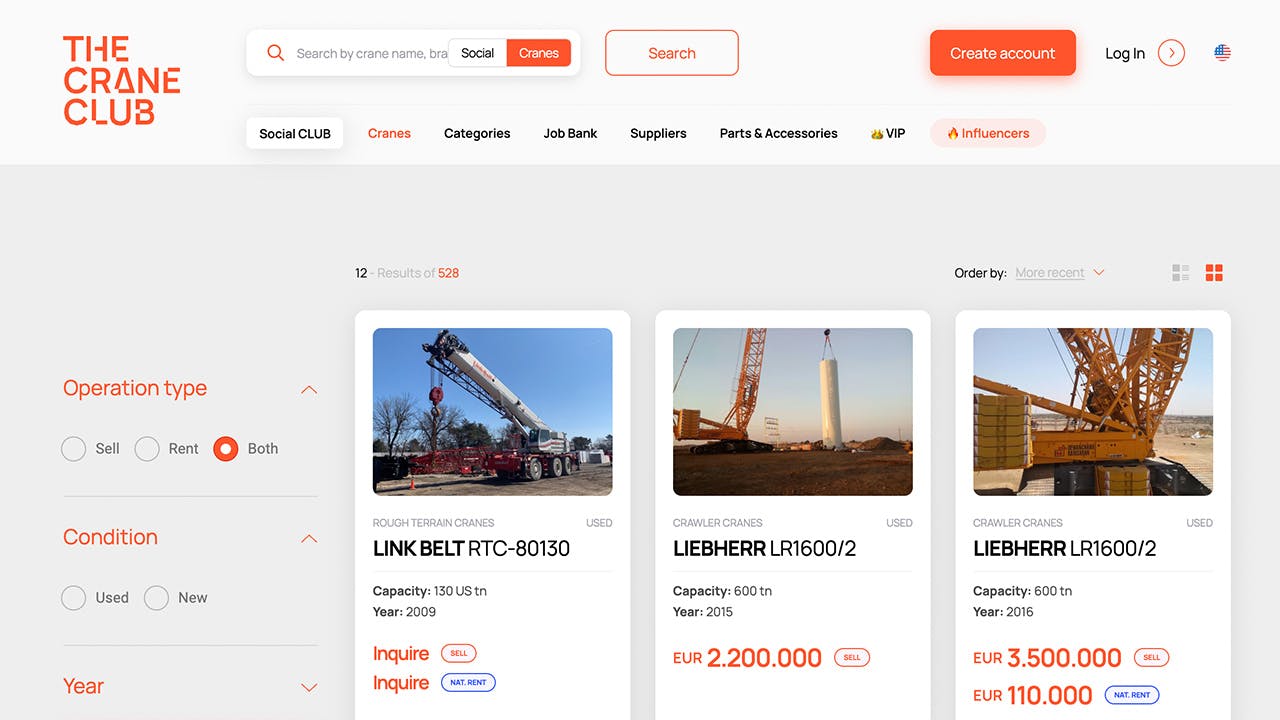Open the Suppliers navigation item
Image resolution: width=1280 pixels, height=720 pixels.
point(658,133)
